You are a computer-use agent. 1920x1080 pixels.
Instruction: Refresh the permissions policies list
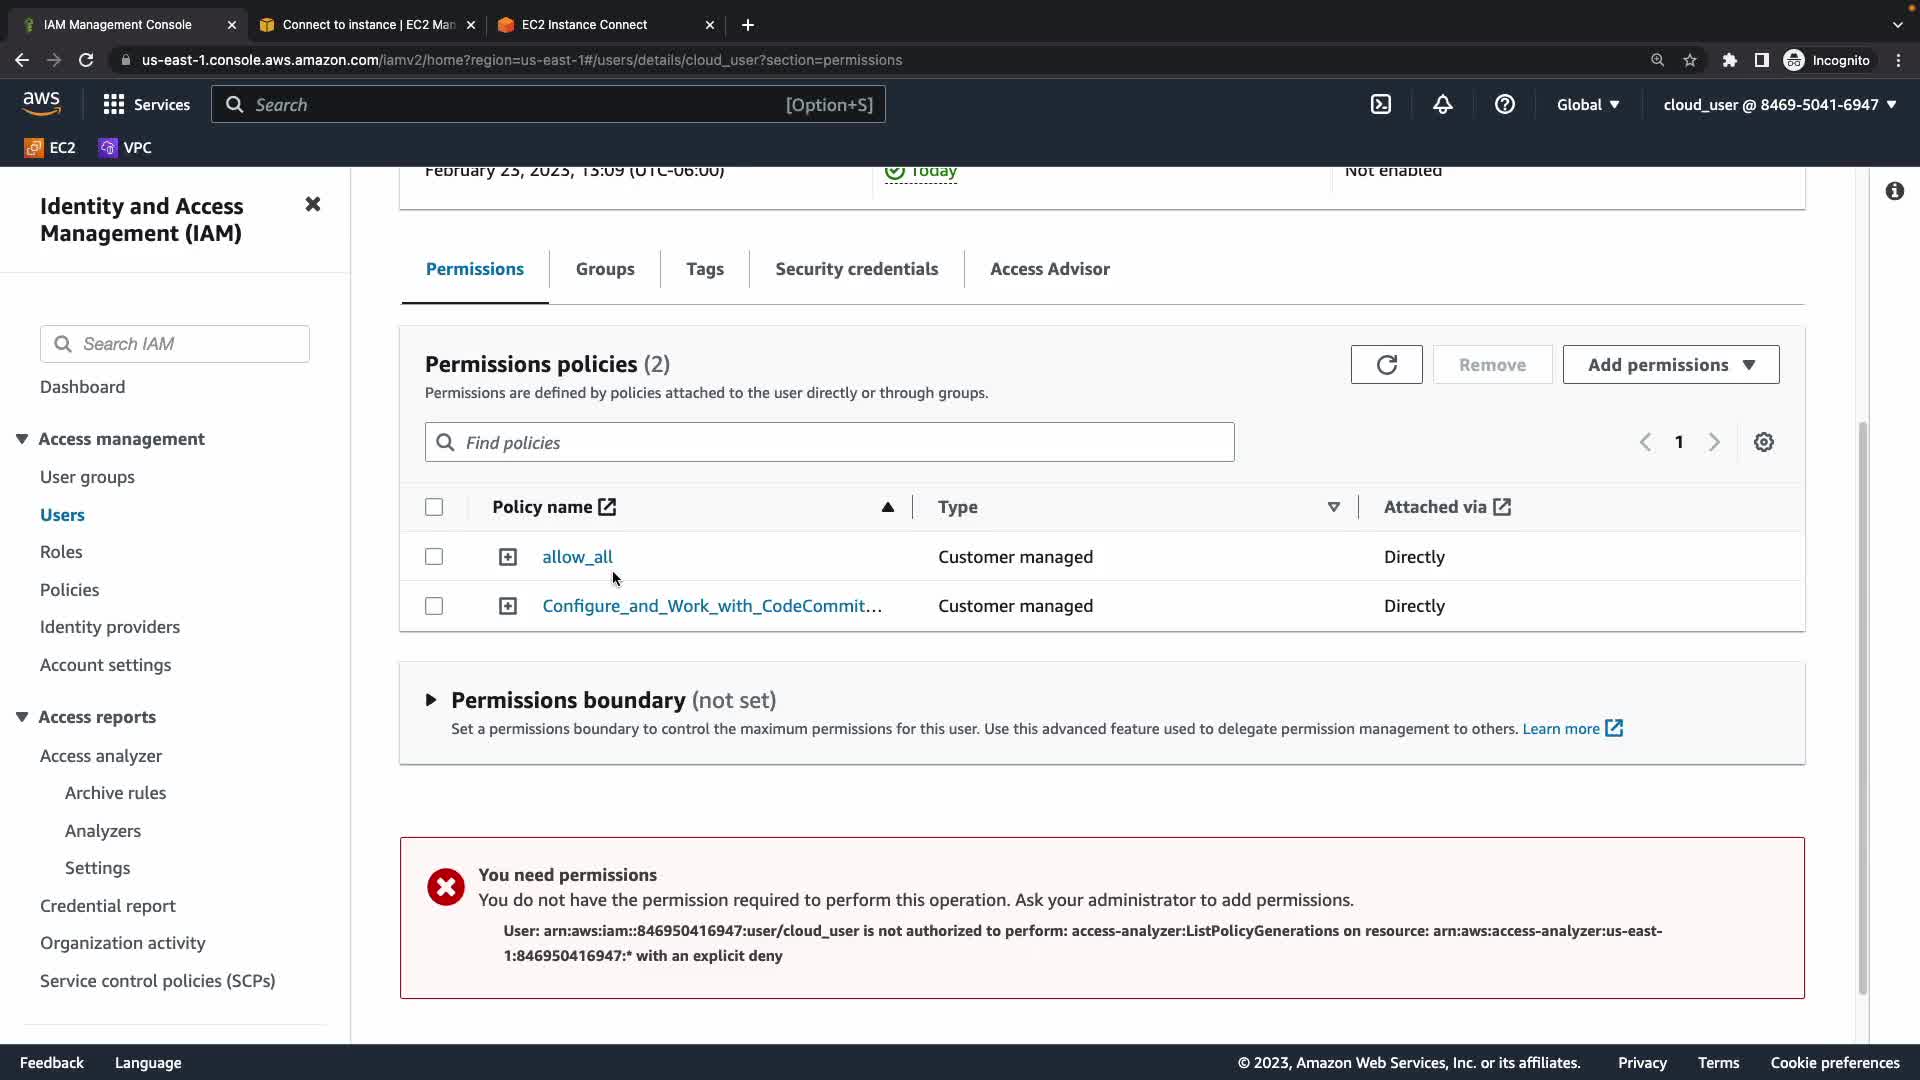1386,365
